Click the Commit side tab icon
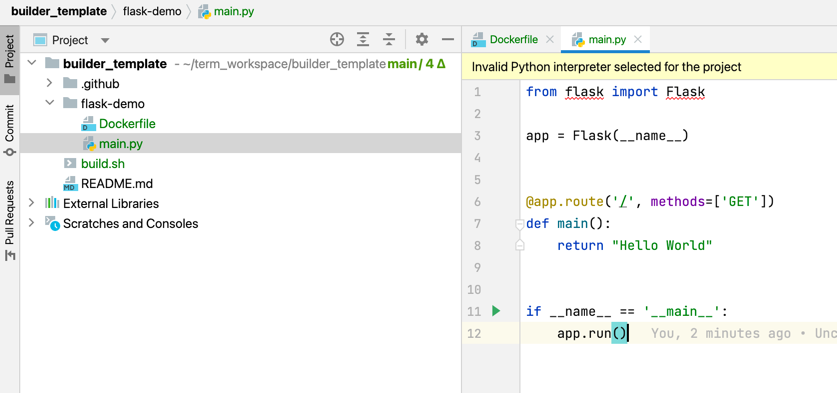The image size is (837, 393). point(10,152)
